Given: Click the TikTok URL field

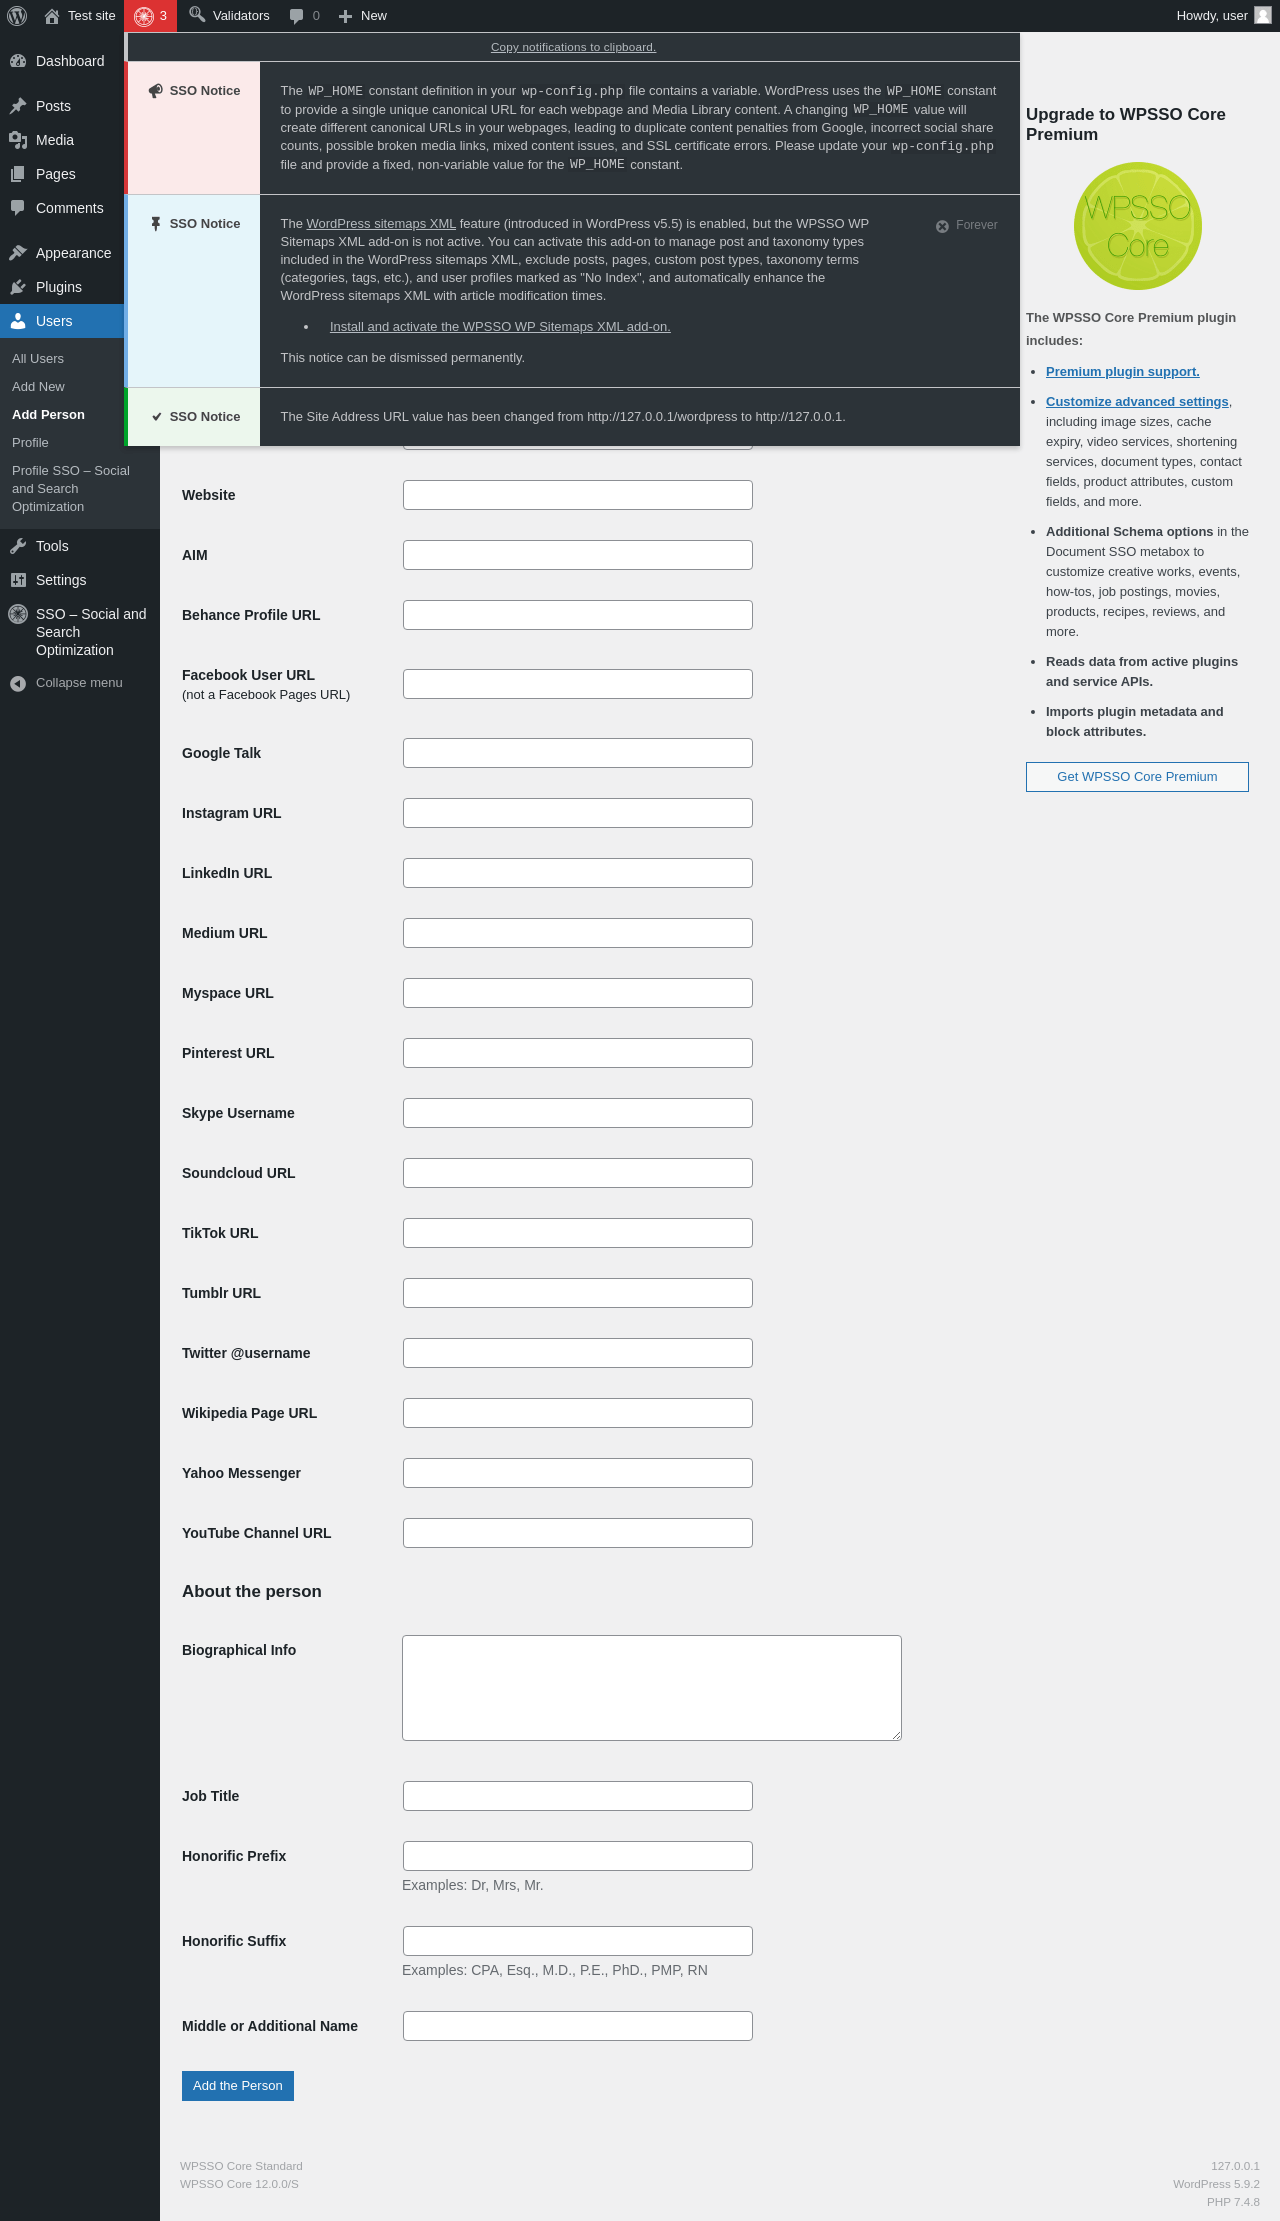Looking at the screenshot, I should tap(578, 1233).
